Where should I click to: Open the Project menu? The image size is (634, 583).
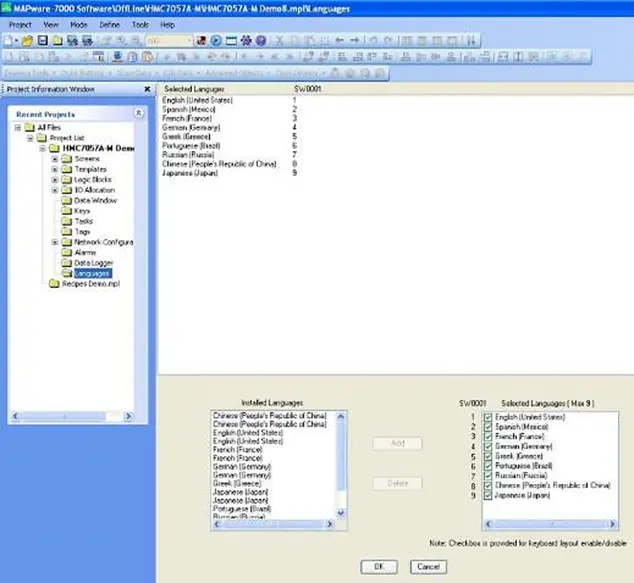click(x=20, y=25)
